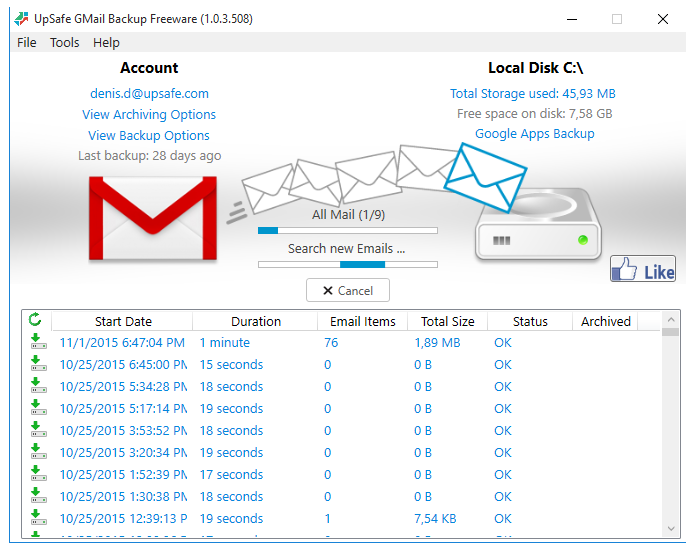
Task: Click backup icon for 10/25/2015 3:53:52 row
Action: coord(38,429)
